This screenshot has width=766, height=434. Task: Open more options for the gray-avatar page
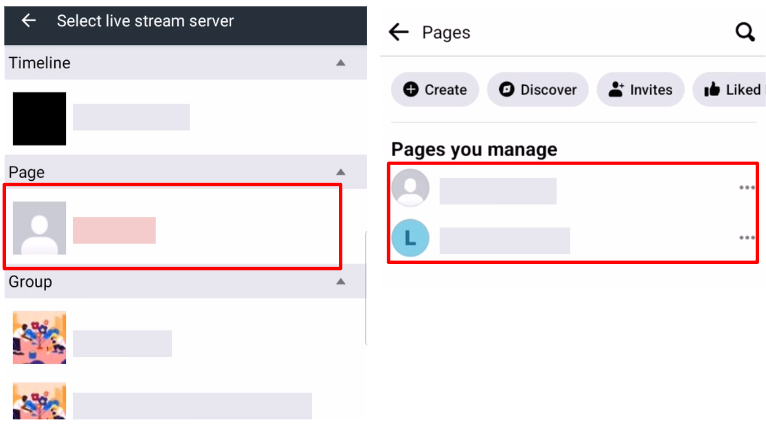click(x=746, y=188)
